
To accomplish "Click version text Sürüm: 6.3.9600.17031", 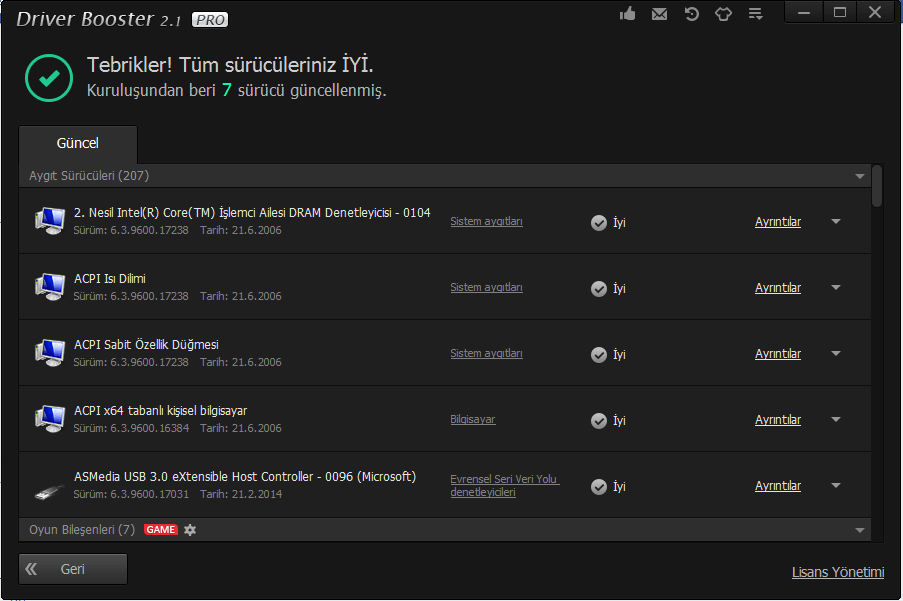I will pos(131,494).
